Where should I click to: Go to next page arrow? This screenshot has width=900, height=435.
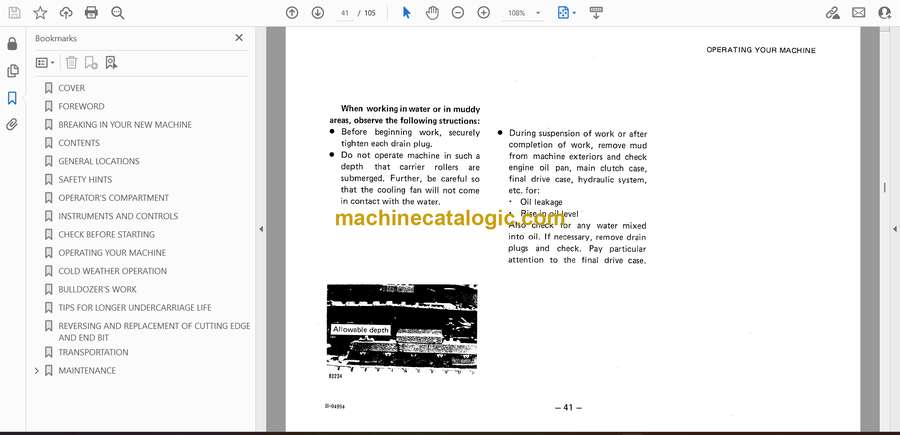pyautogui.click(x=318, y=13)
